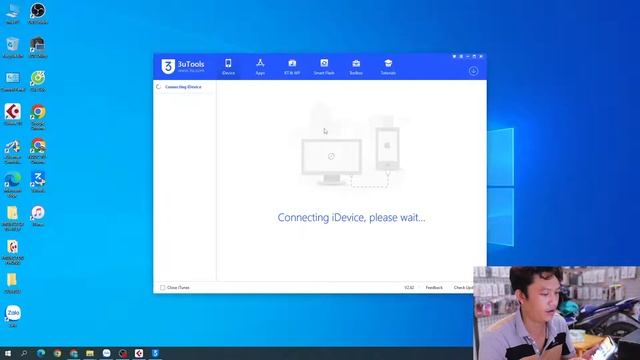Viewport: 640px width, 360px height.
Task: Open the green Cốc Cốc browser icon
Action: (38, 81)
